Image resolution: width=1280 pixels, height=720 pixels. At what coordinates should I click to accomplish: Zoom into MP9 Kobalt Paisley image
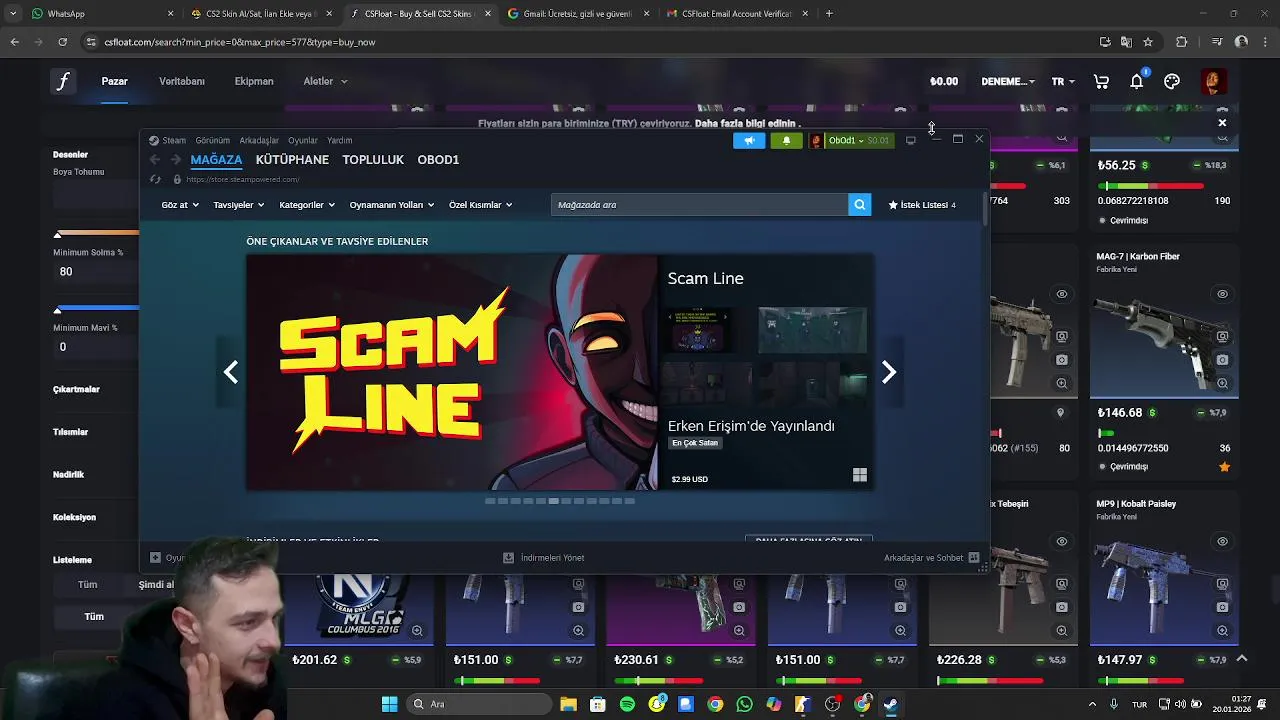coord(1222,631)
